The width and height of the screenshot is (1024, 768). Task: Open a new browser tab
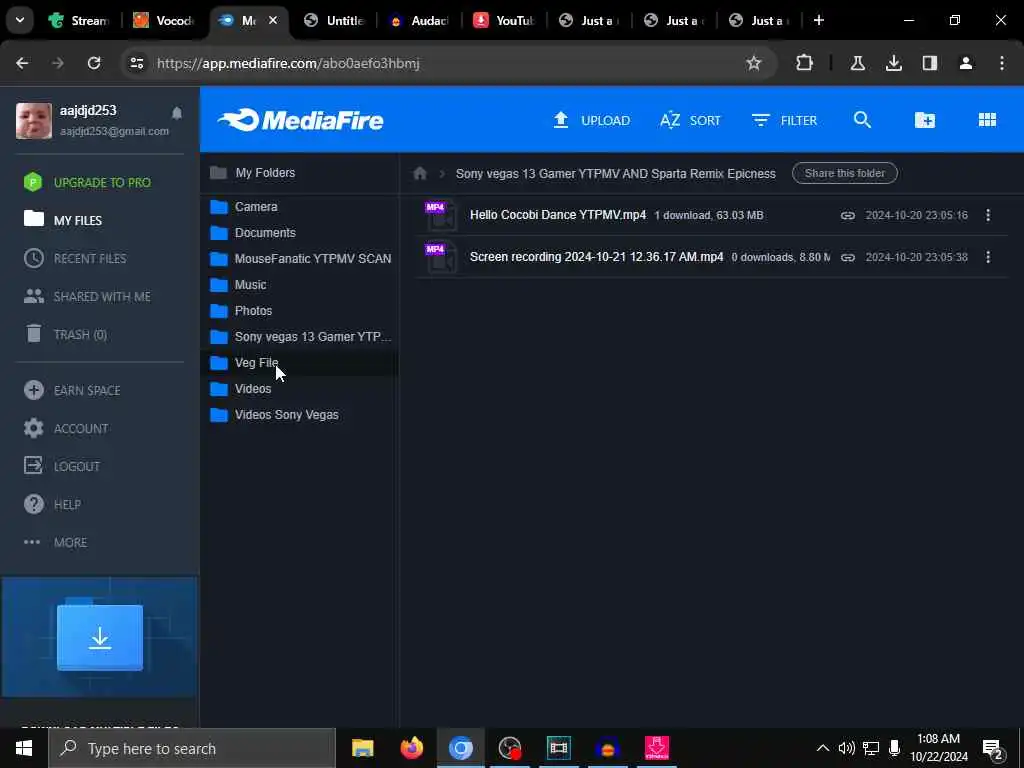click(x=819, y=20)
